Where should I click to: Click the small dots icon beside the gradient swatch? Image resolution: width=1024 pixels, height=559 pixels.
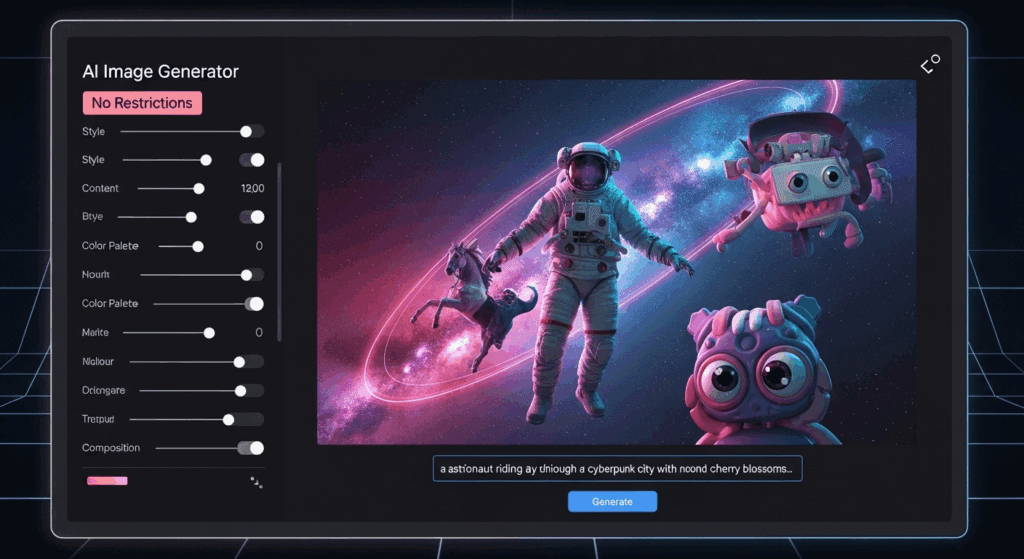click(256, 483)
